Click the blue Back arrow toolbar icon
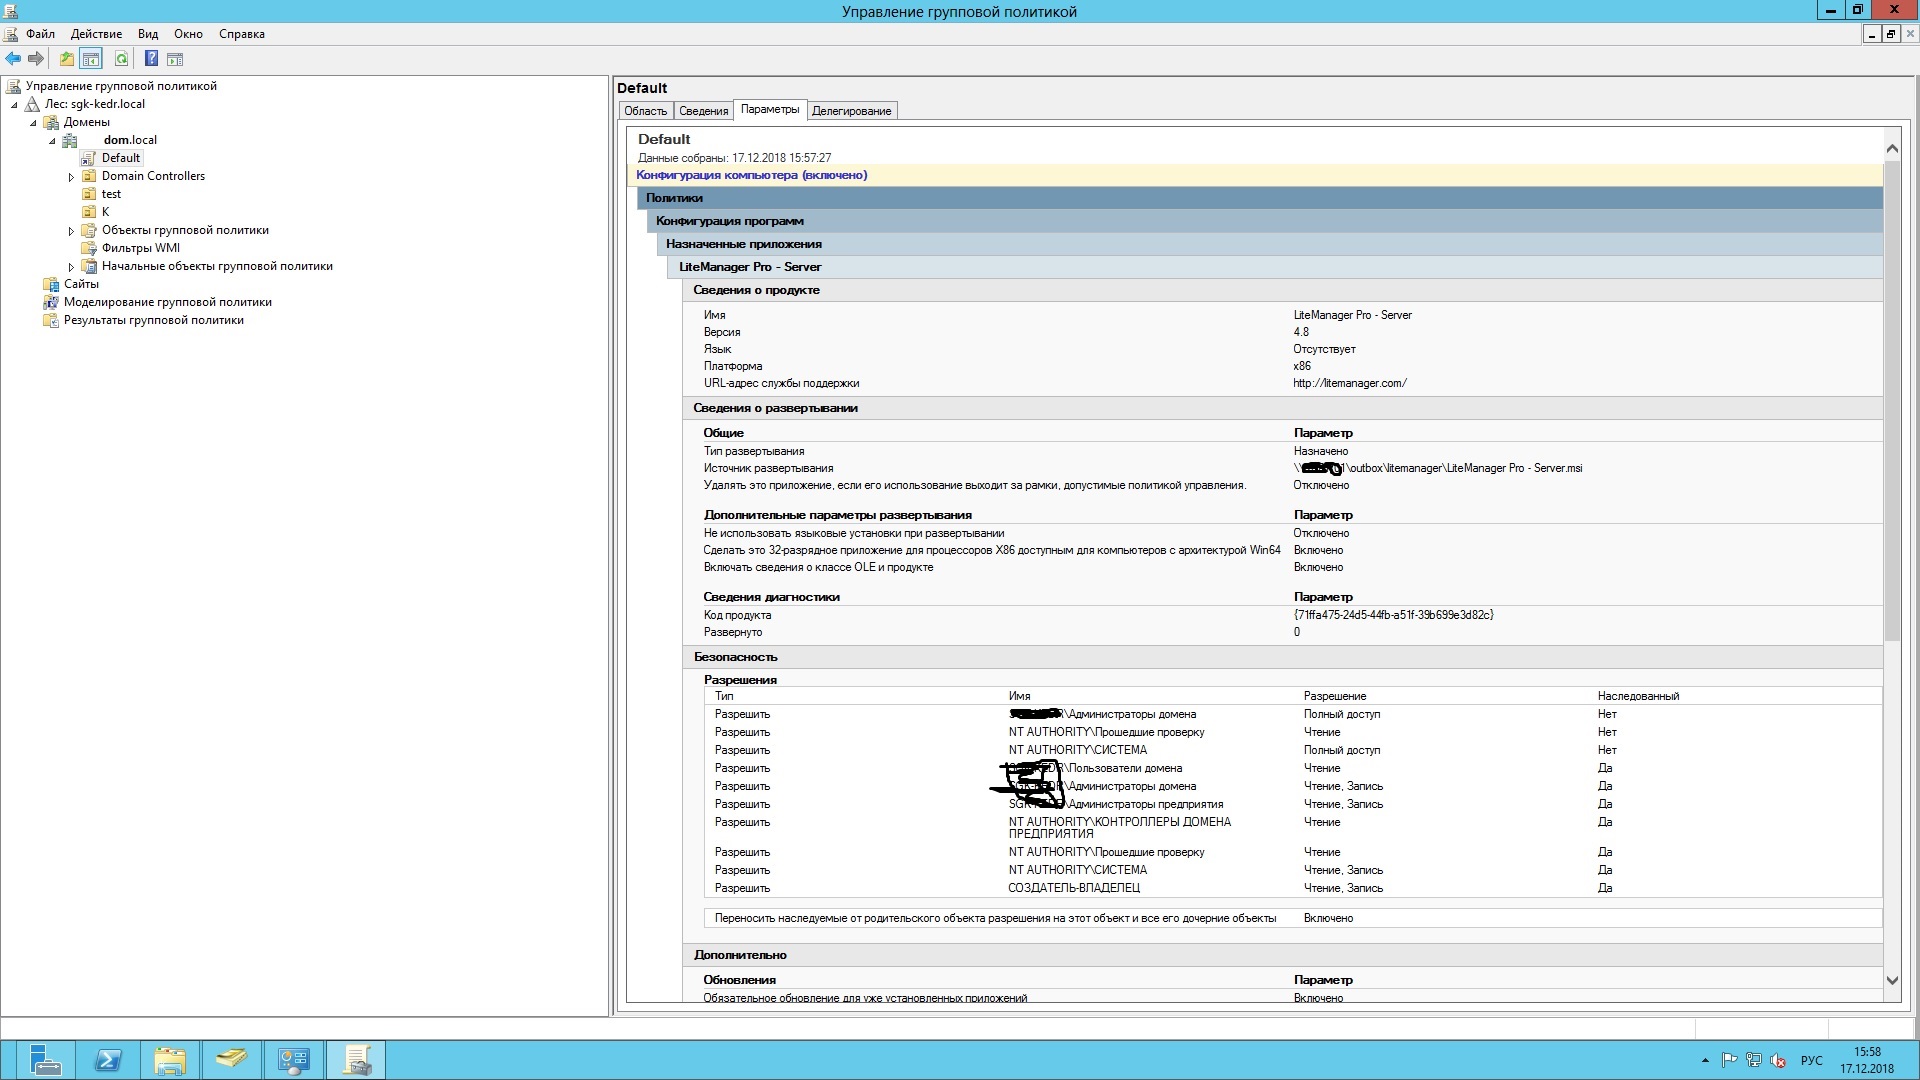This screenshot has width=1920, height=1080. point(13,59)
